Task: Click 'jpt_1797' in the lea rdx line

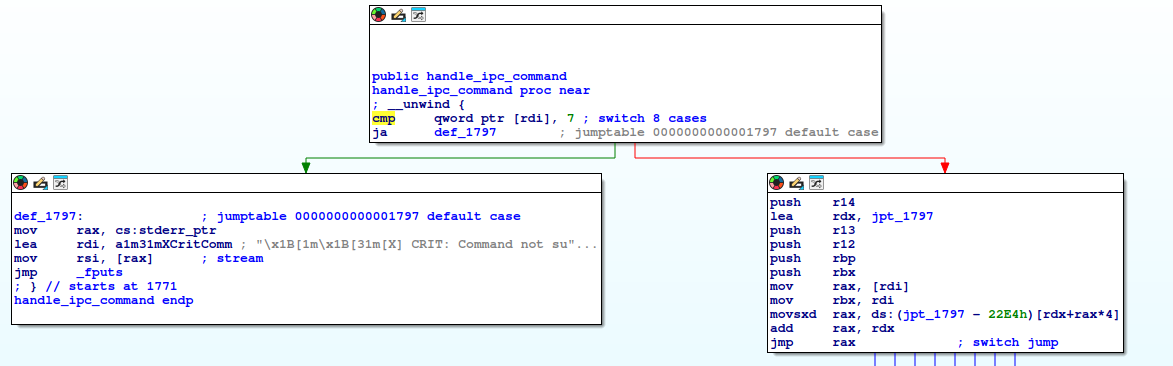Action: coord(902,216)
